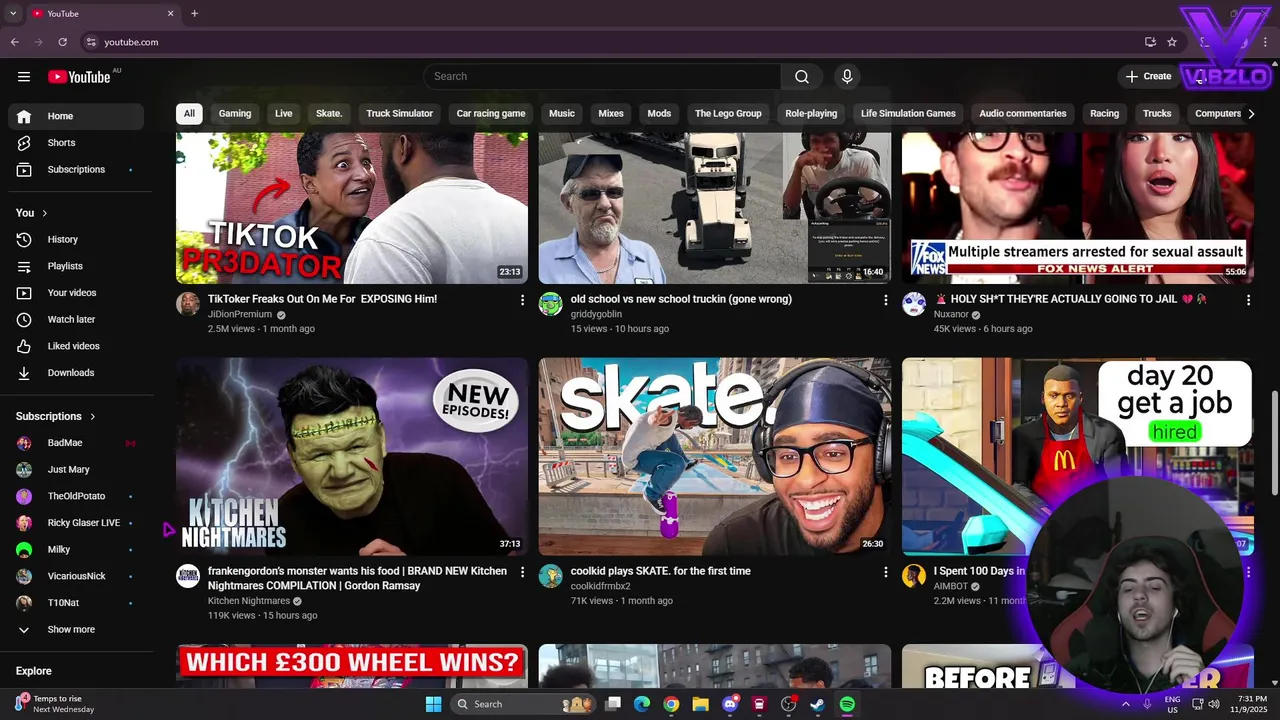
Task: Expand the Subscriptions section chevron
Action: click(92, 416)
